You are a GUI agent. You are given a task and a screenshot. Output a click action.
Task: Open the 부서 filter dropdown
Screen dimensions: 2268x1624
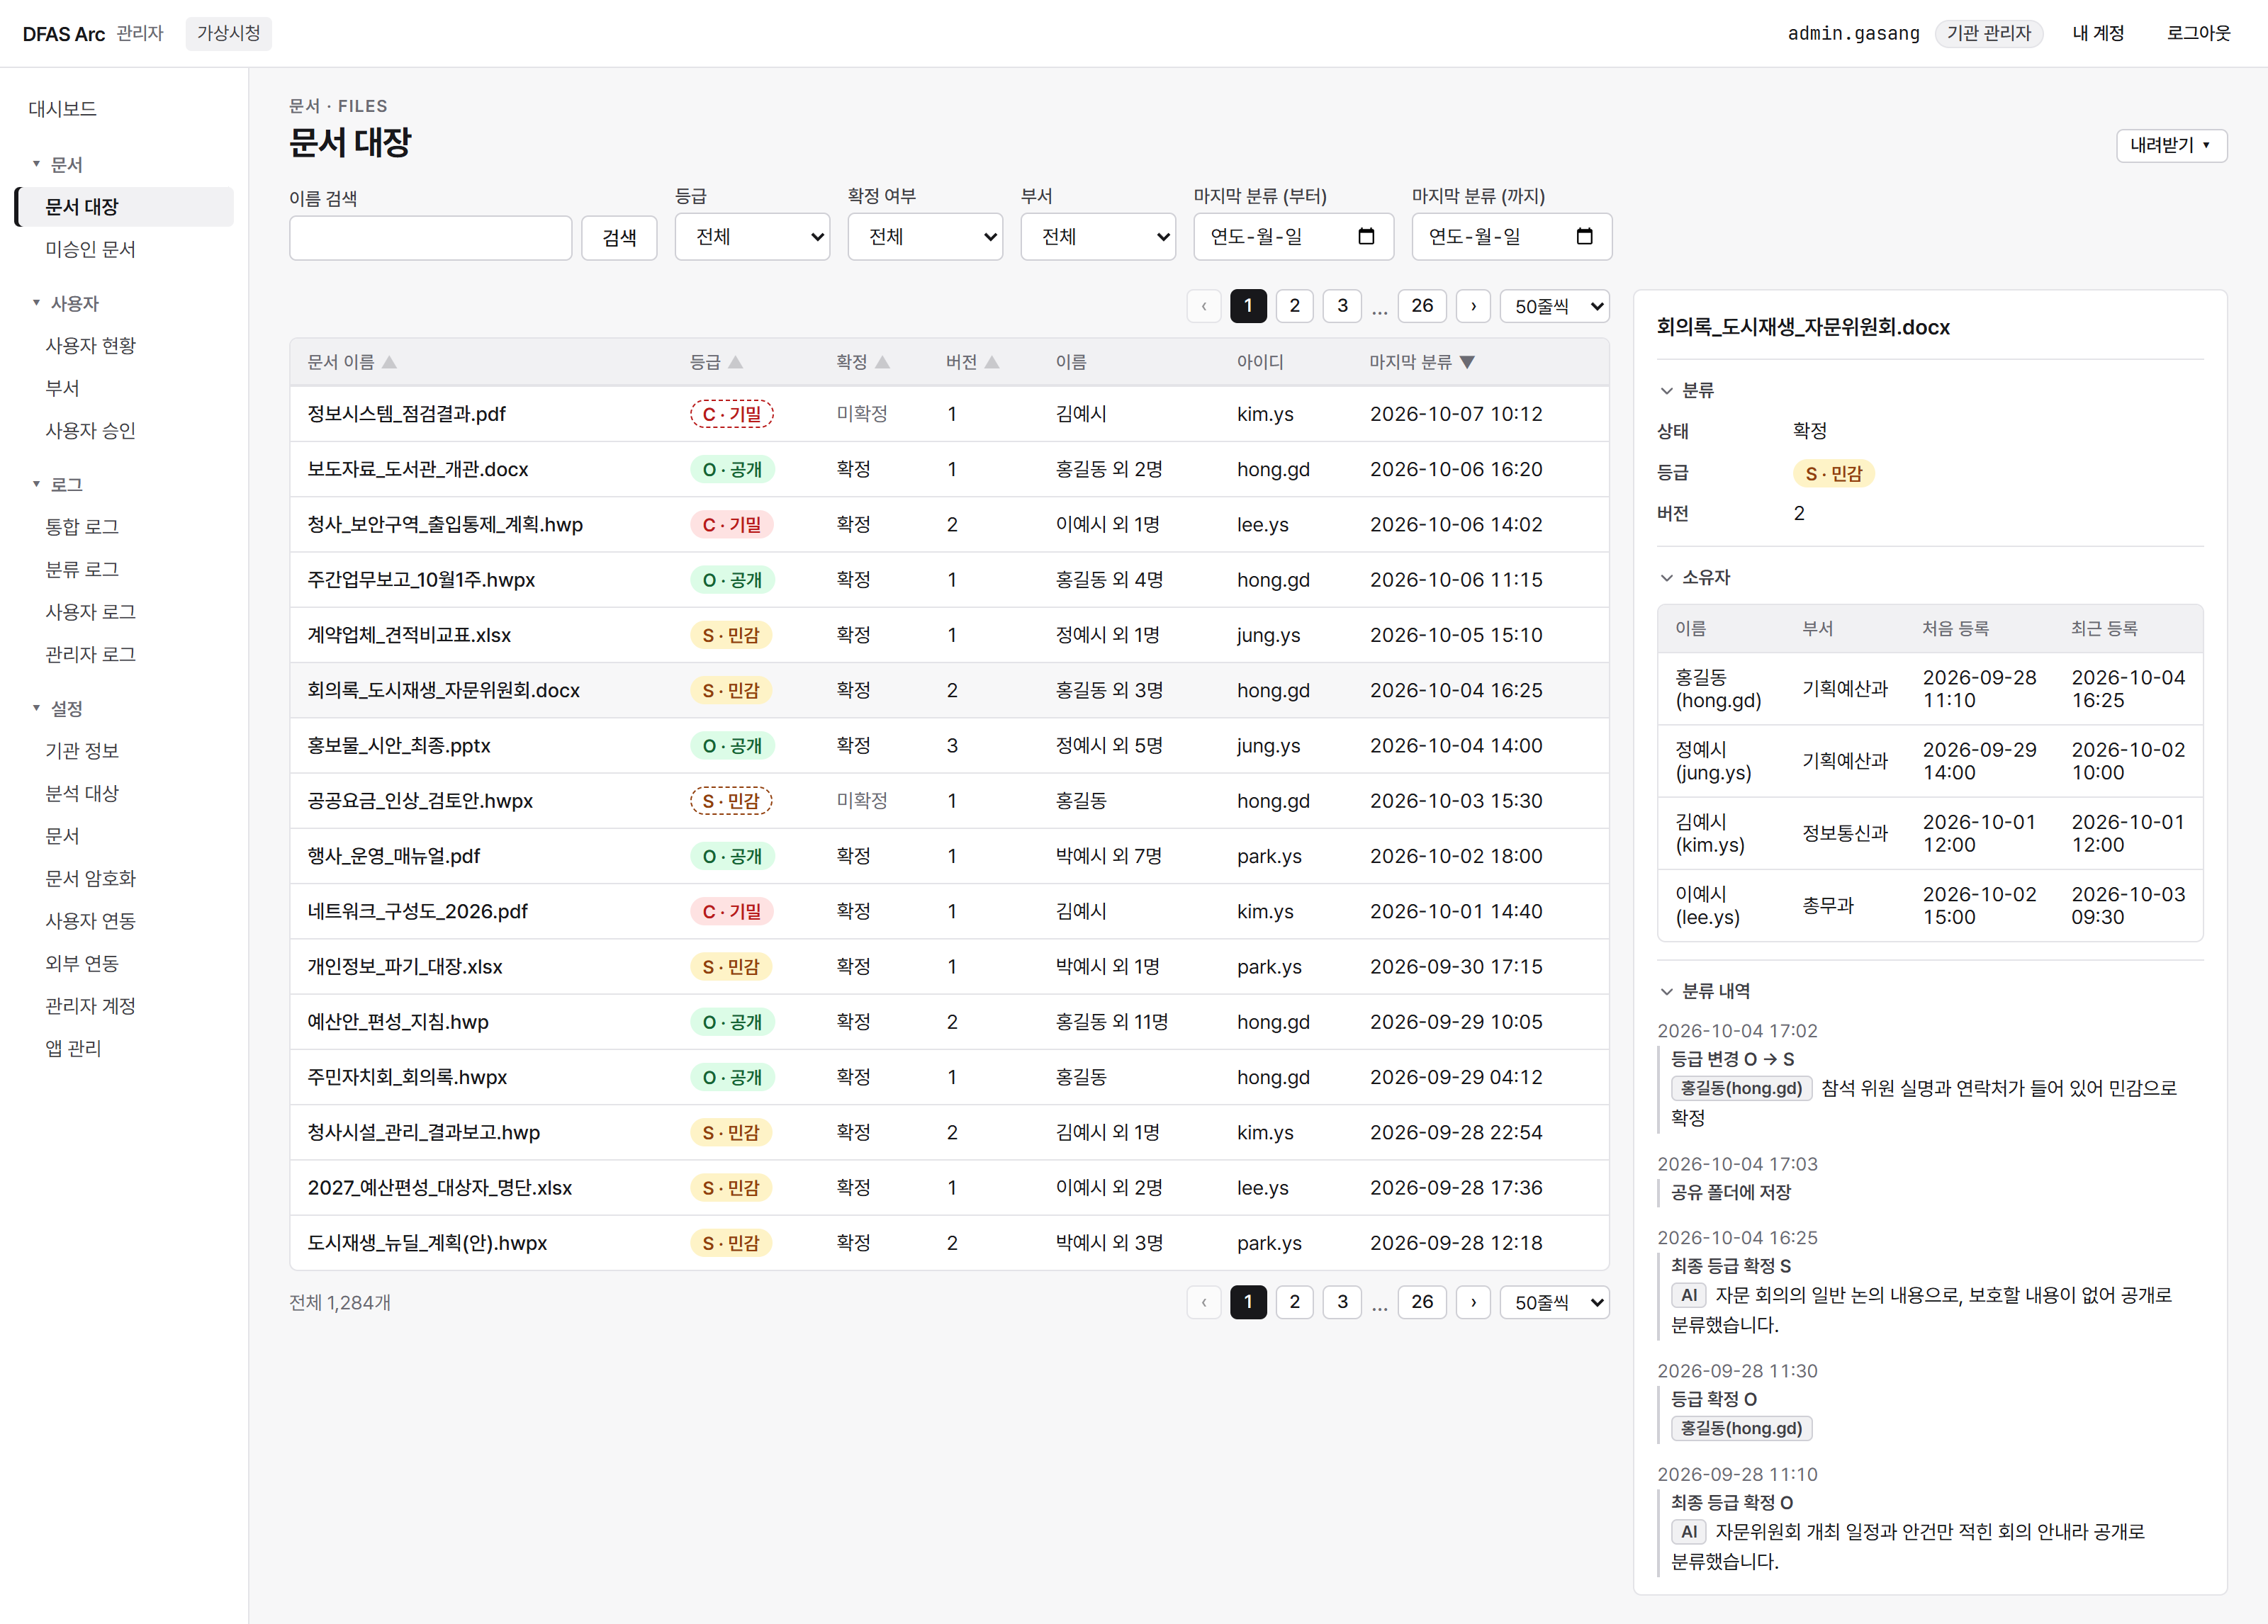pyautogui.click(x=1098, y=237)
